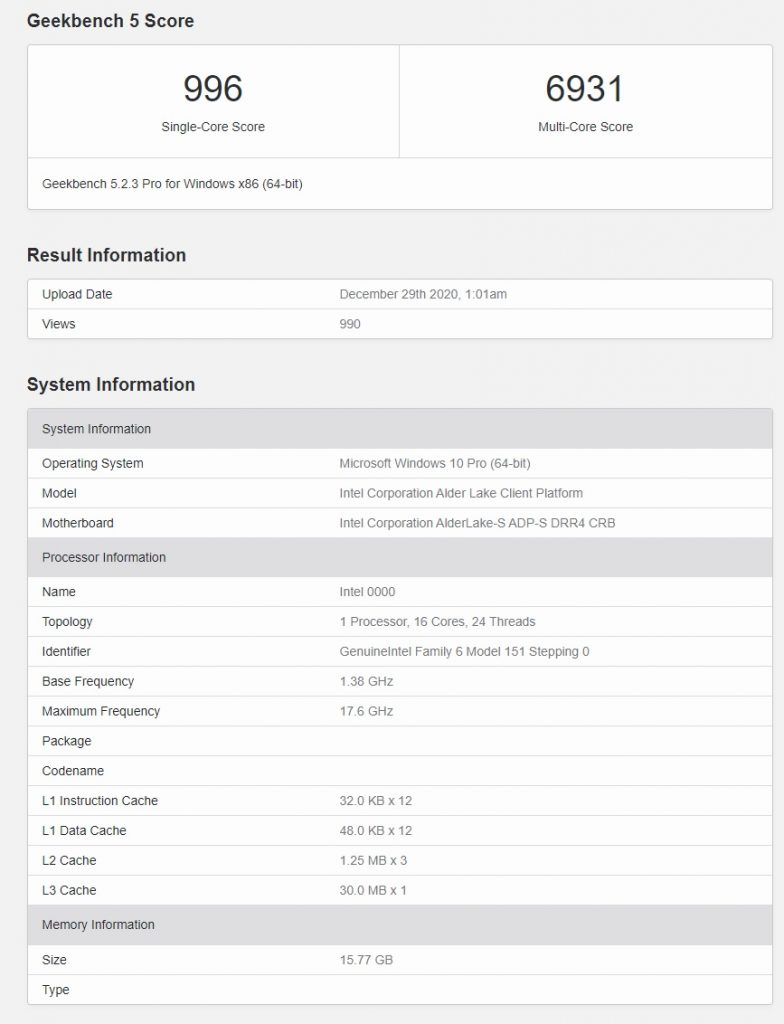784x1024 pixels.
Task: Click the 'L1 Instruction Cache' label
Action: [100, 801]
